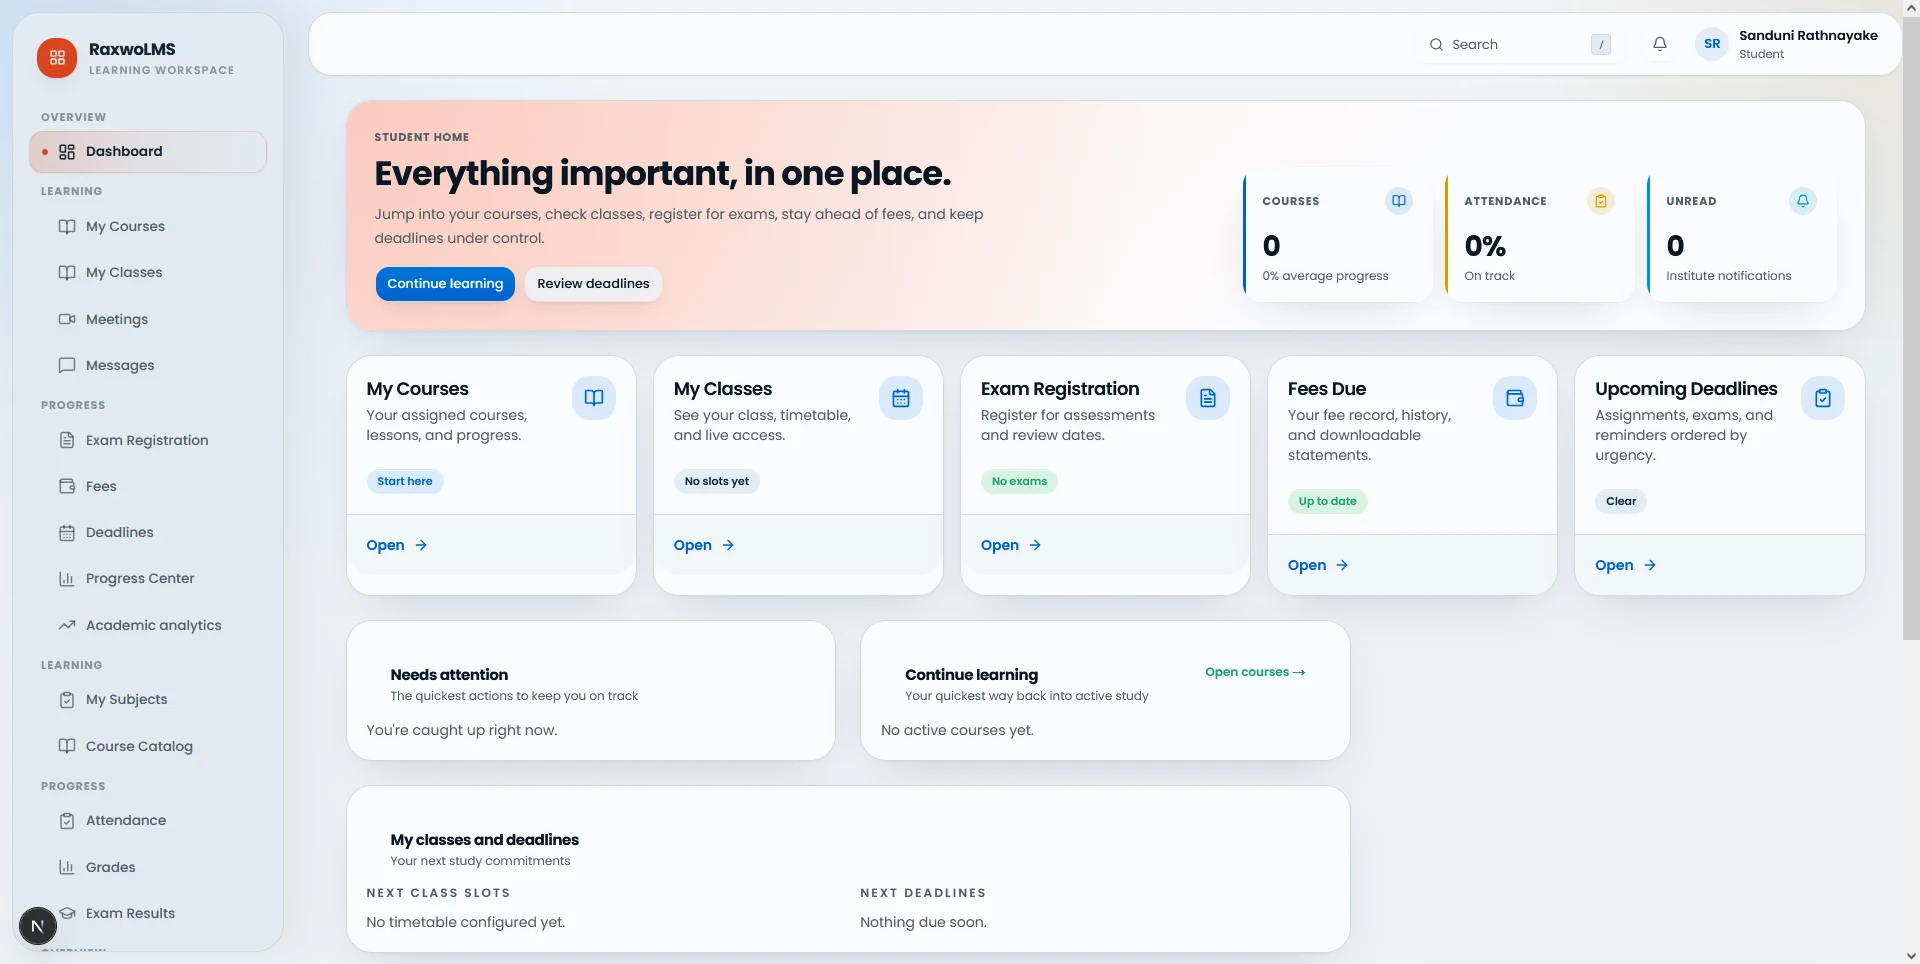
Task: Click the Unread stat bell icon
Action: coord(1803,201)
